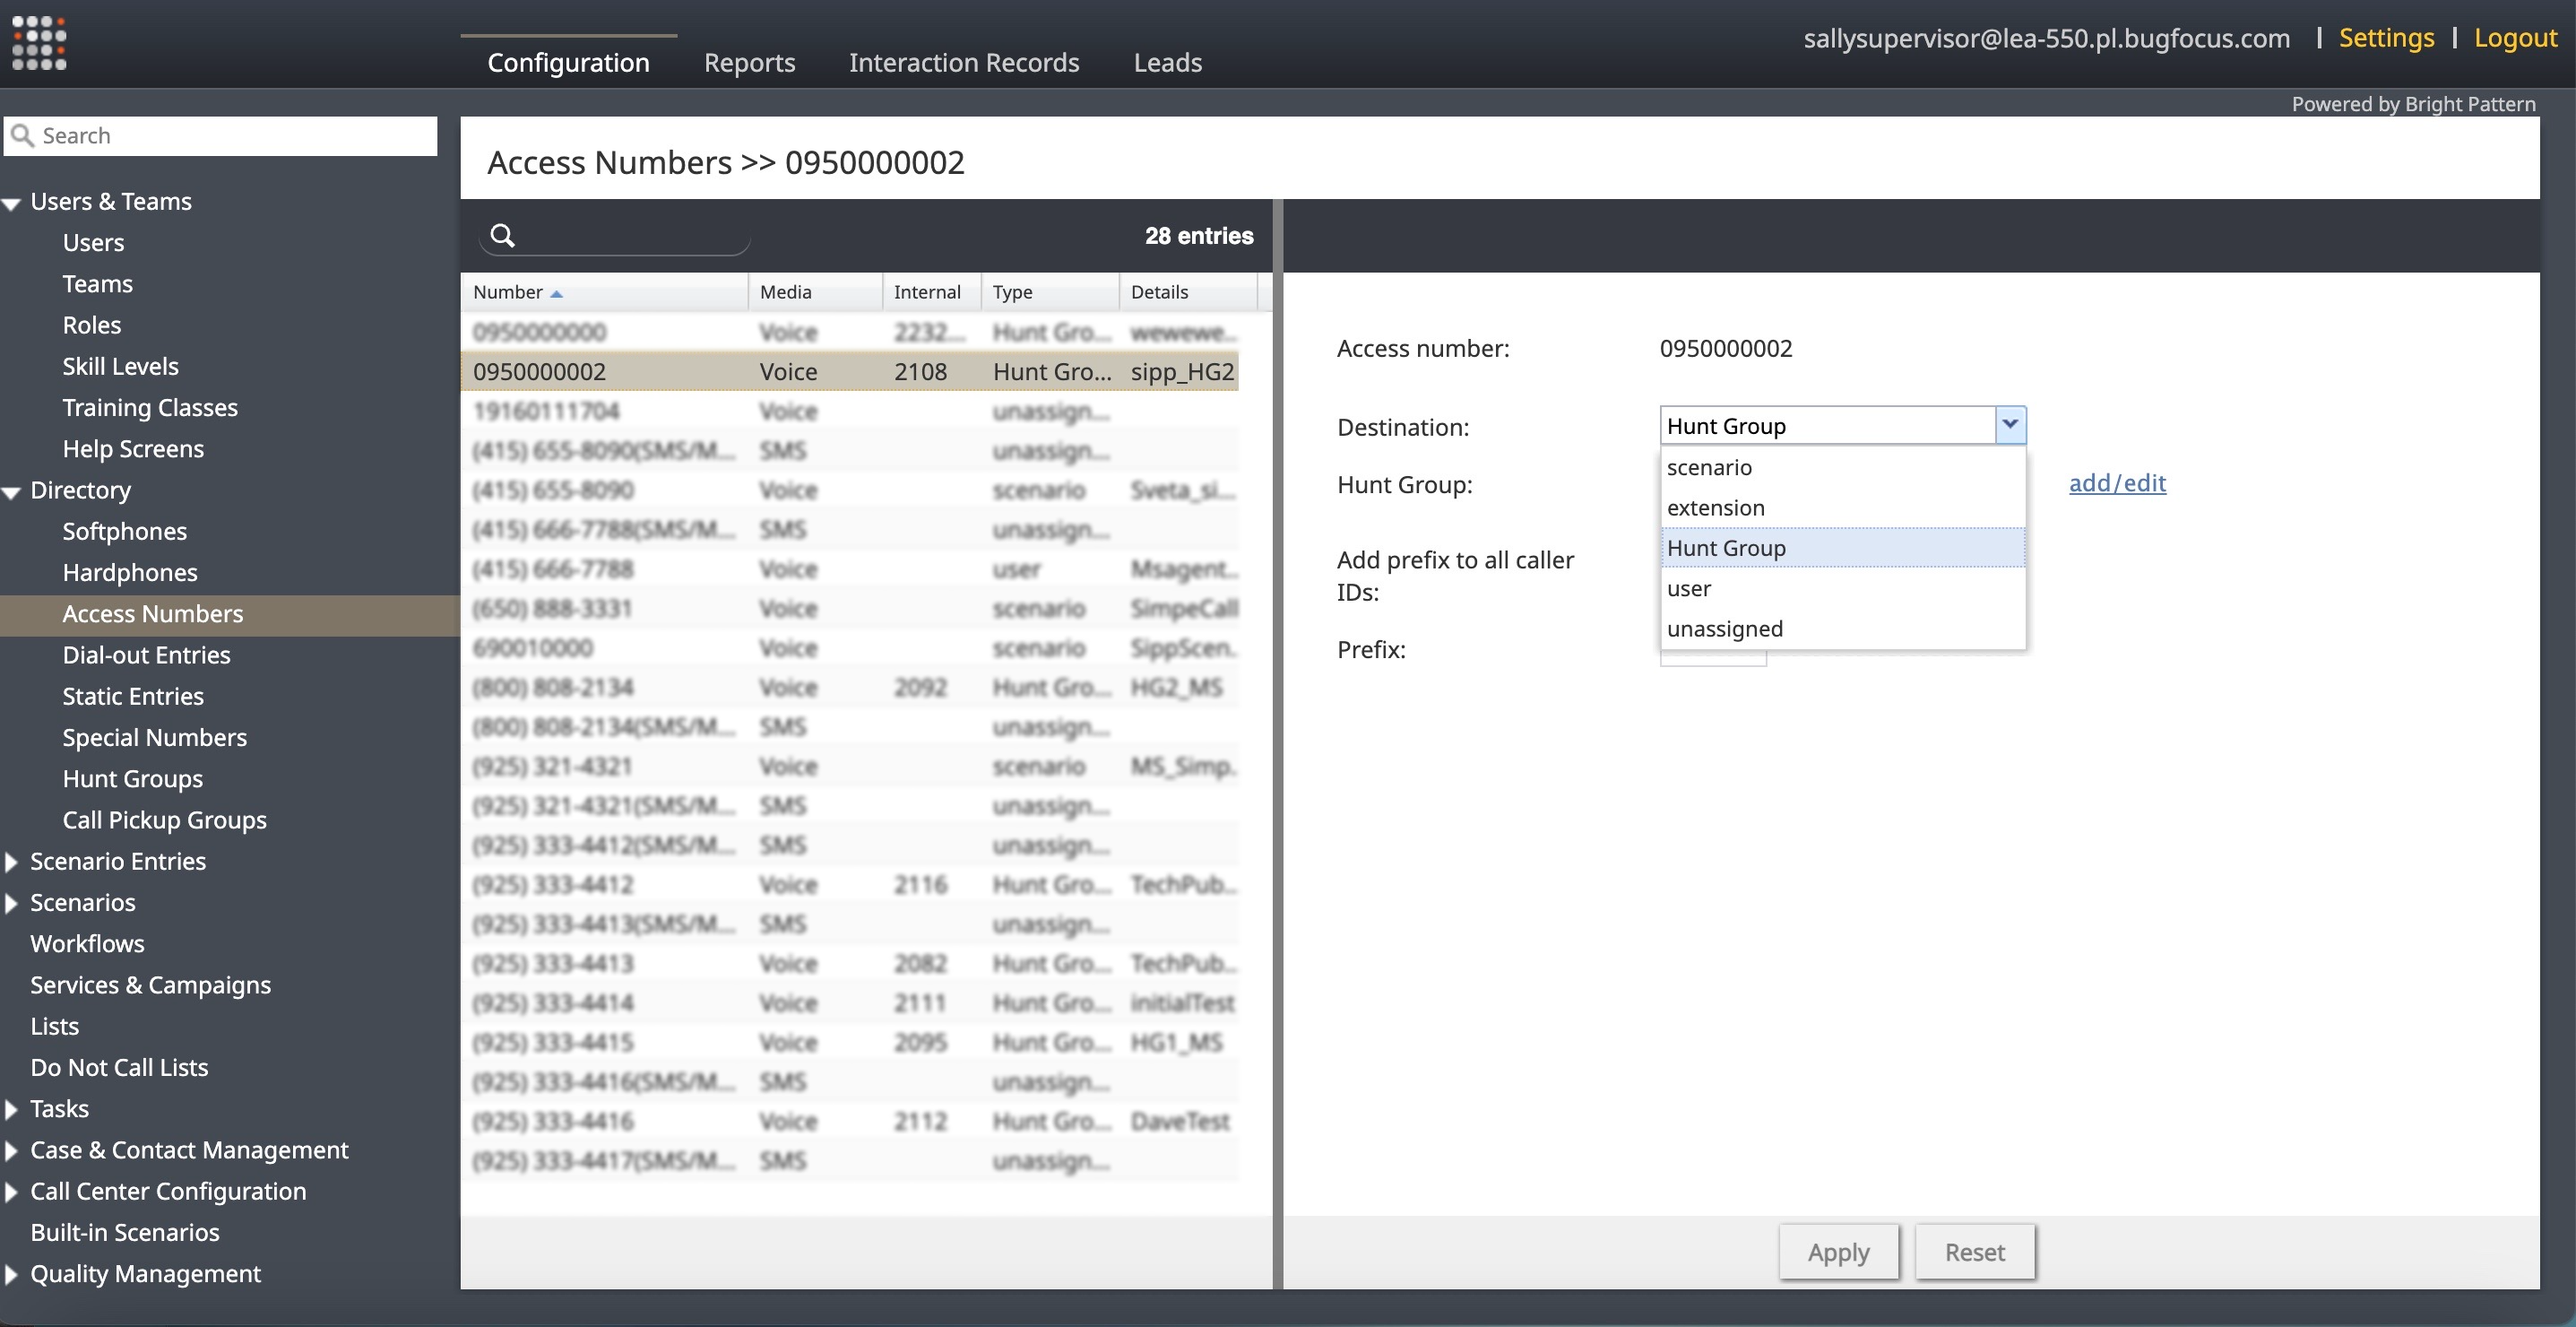Viewport: 2576px width, 1327px height.
Task: Click the dotted grid application logo
Action: 39,43
